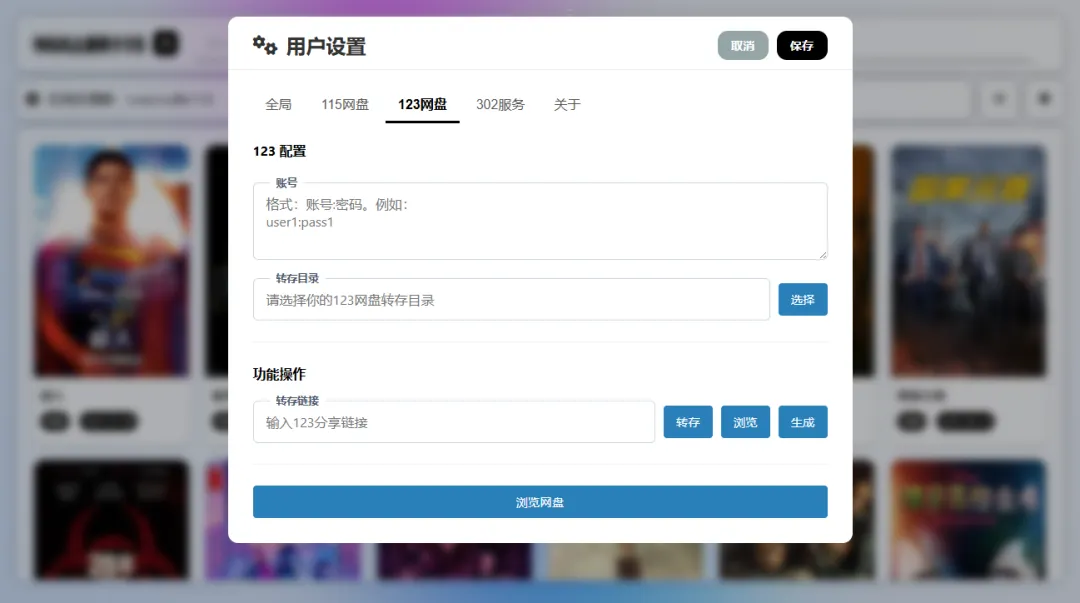The height and width of the screenshot is (603, 1080).
Task: Click the 转存 button next to share link
Action: click(x=688, y=421)
